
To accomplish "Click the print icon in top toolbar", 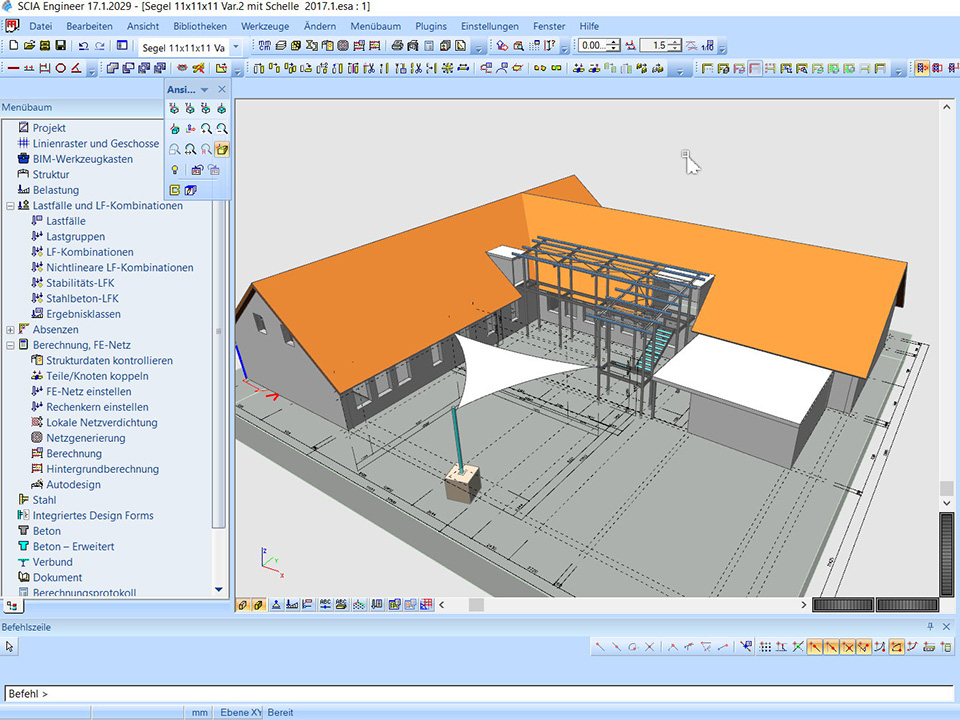I will click(x=397, y=46).
